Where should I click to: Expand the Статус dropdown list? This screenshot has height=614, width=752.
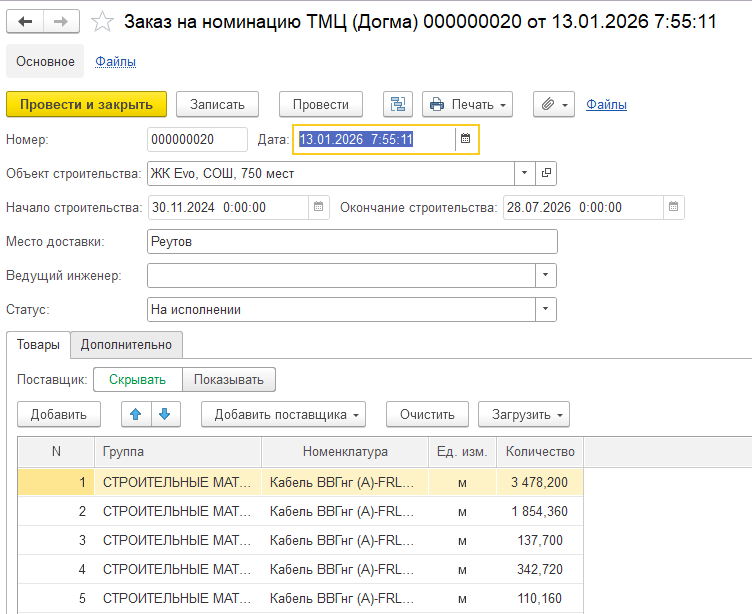[x=545, y=309]
